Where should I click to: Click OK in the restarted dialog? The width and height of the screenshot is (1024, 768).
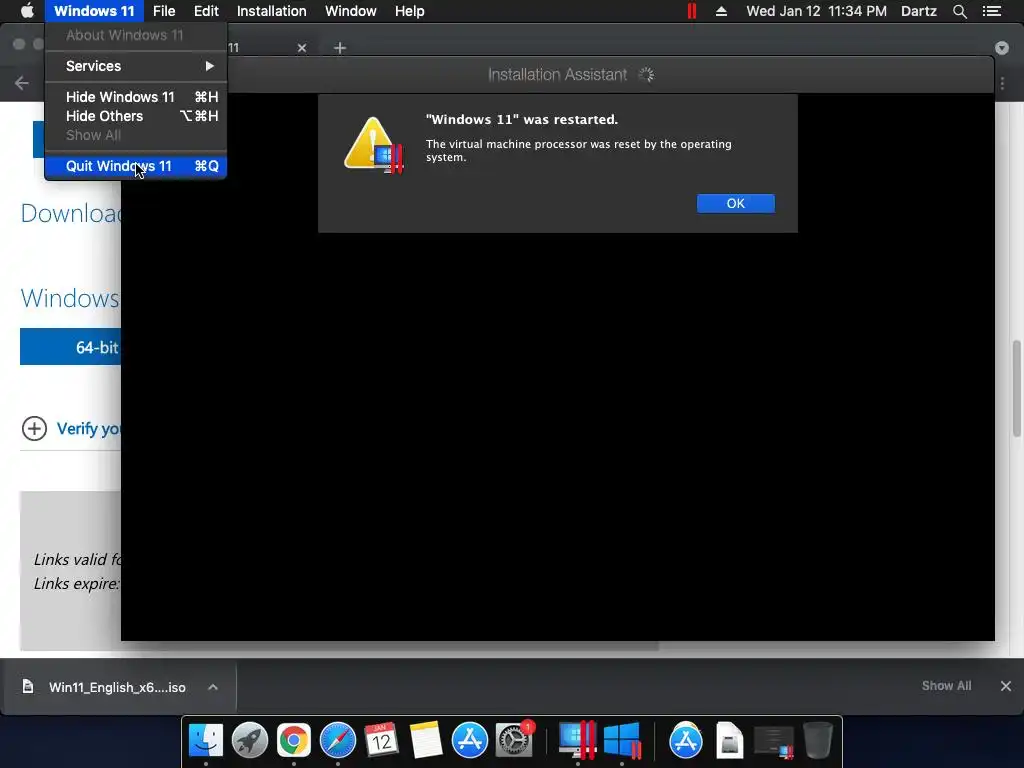[x=735, y=203]
